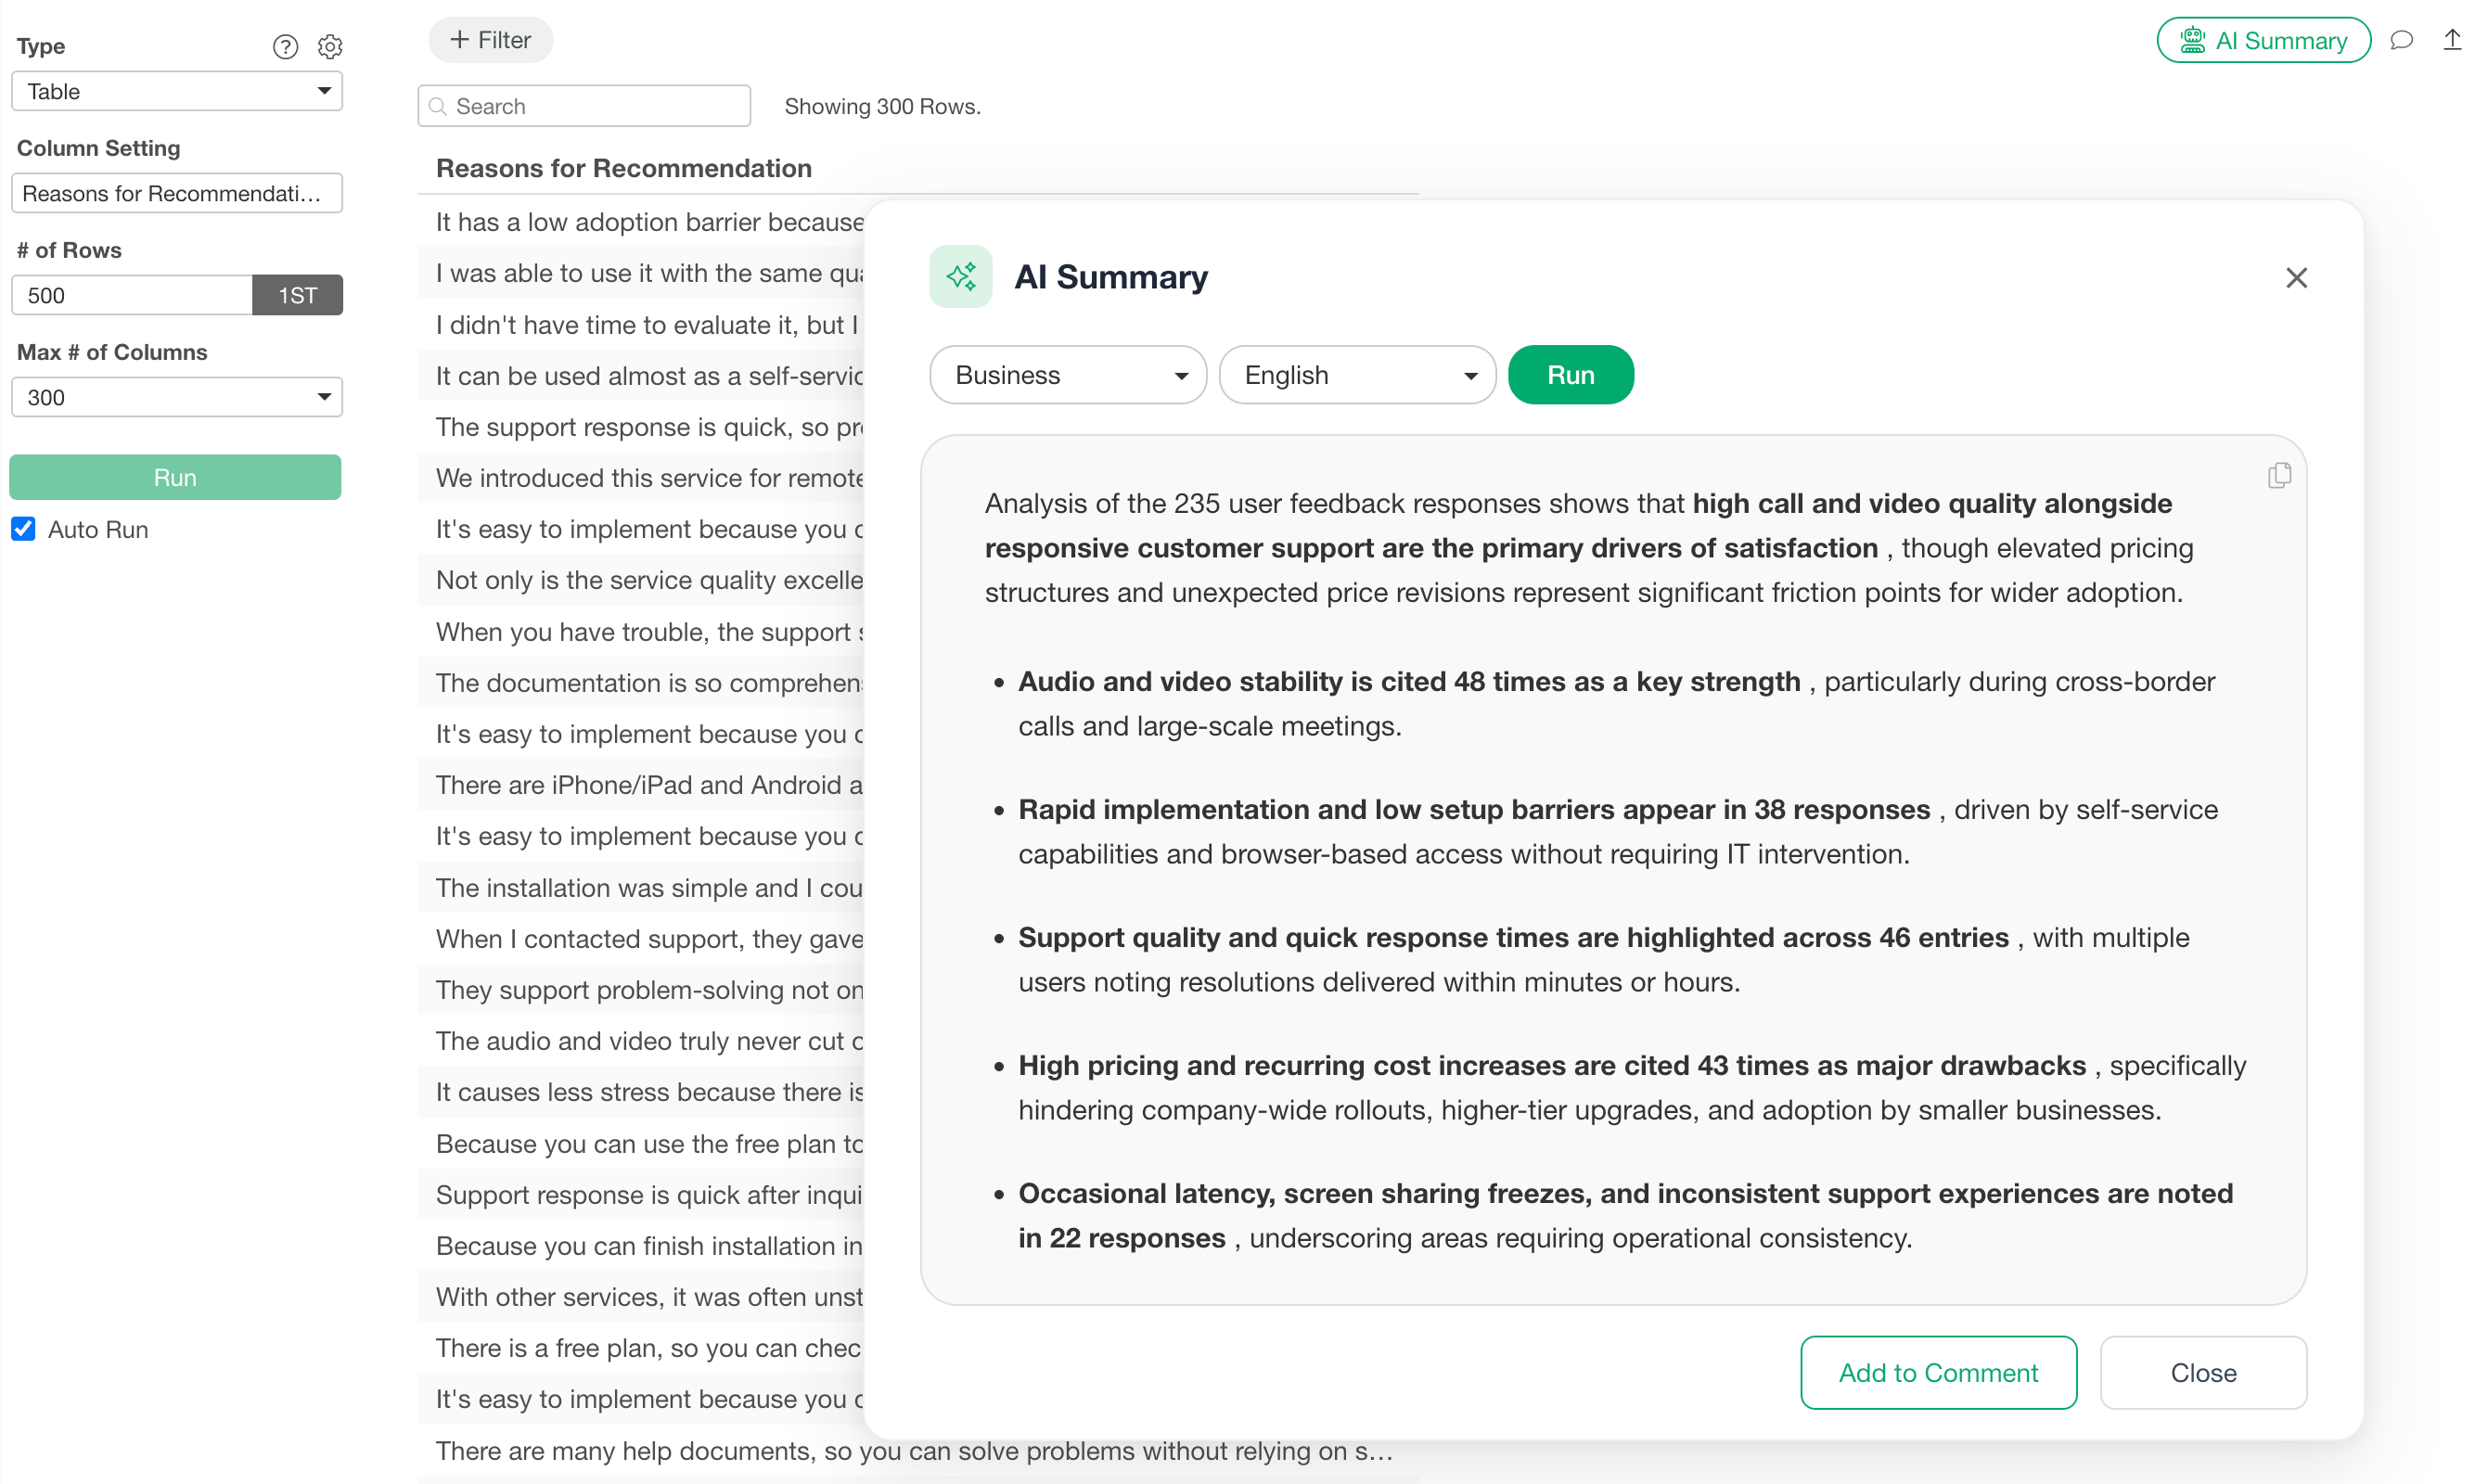
Task: Click Add to Comment button
Action: click(1938, 1372)
